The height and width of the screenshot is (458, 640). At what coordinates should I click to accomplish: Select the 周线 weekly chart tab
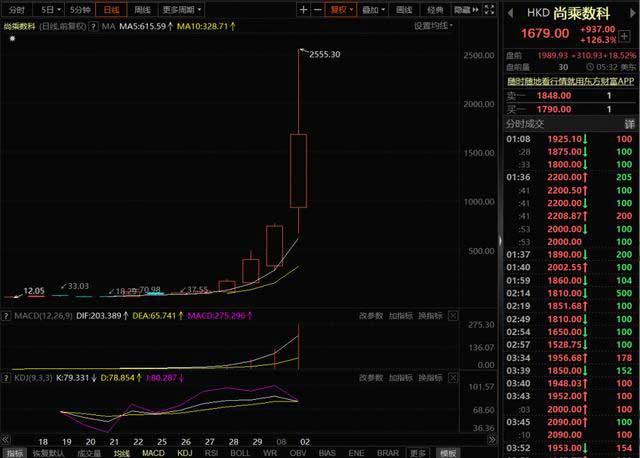click(x=142, y=10)
